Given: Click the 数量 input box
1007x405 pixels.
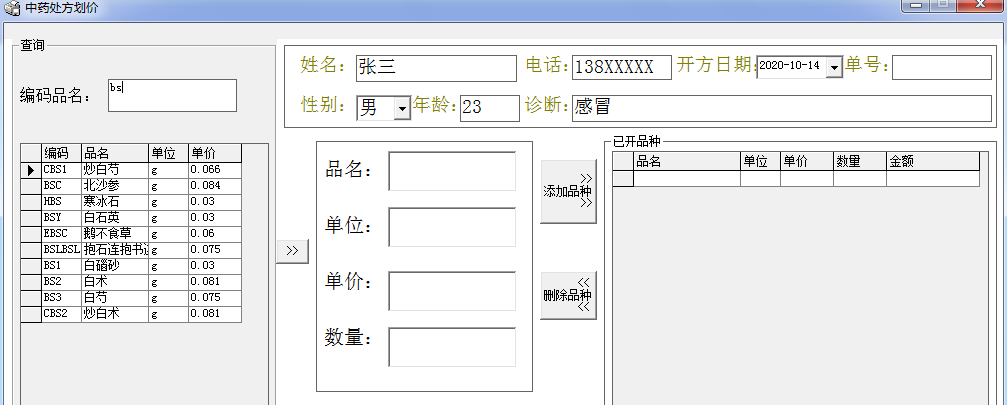Looking at the screenshot, I should click(452, 347).
